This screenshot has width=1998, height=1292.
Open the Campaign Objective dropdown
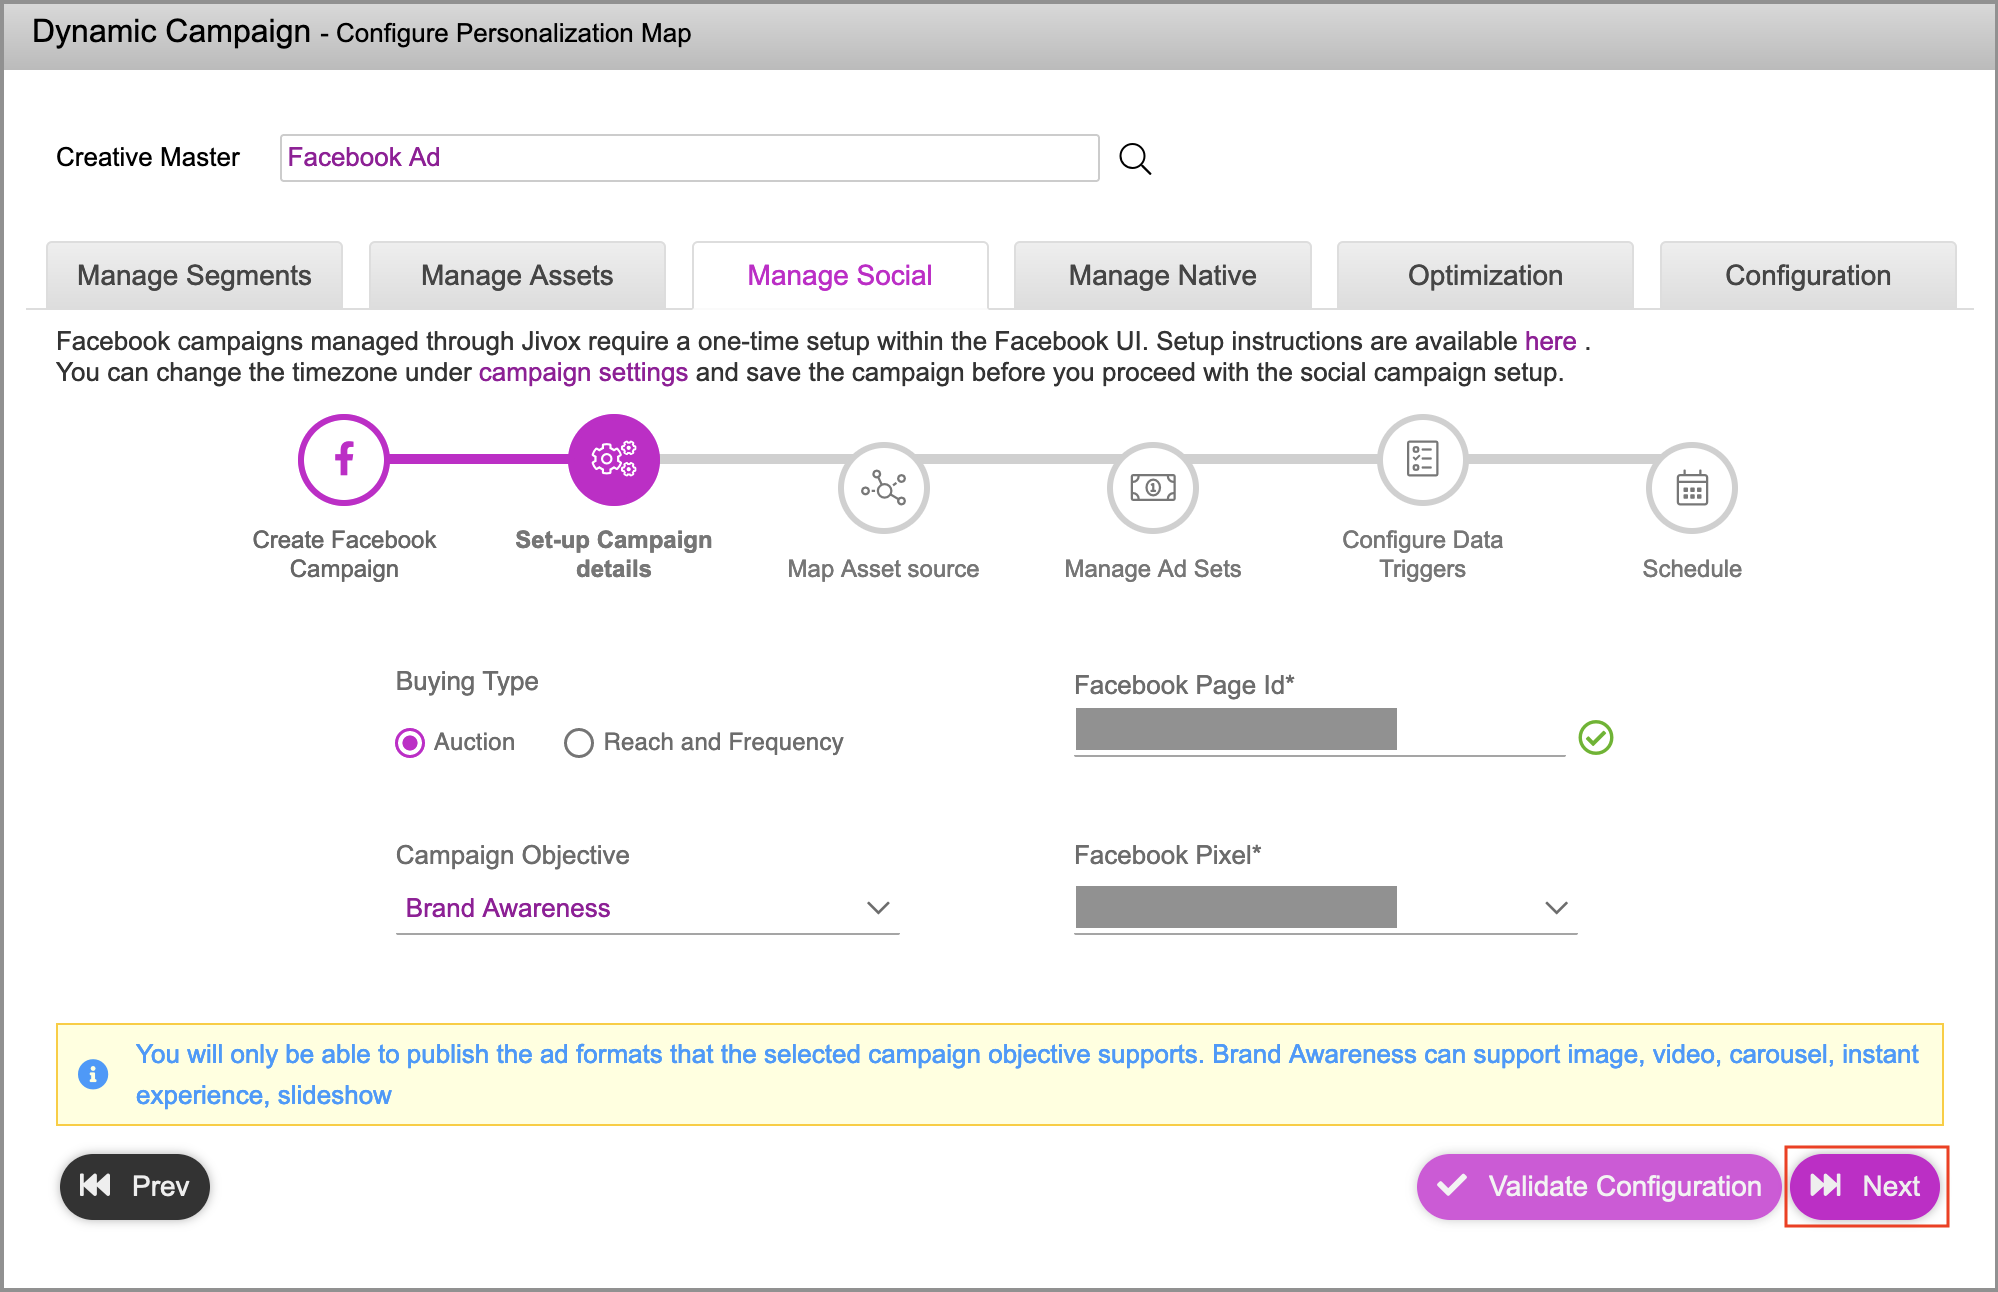click(x=647, y=908)
